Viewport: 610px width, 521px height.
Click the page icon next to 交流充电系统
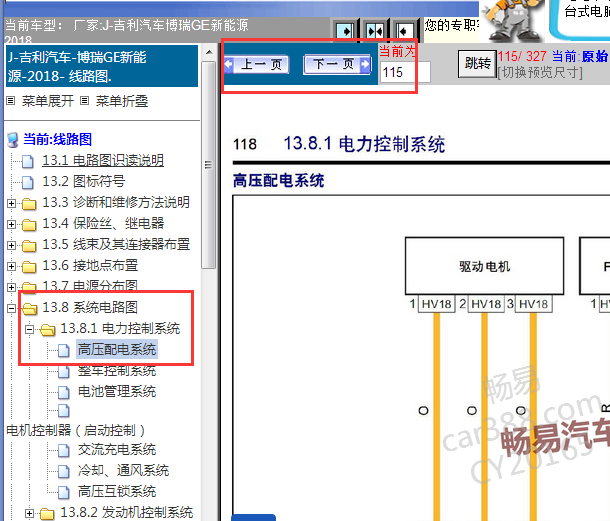tap(63, 451)
